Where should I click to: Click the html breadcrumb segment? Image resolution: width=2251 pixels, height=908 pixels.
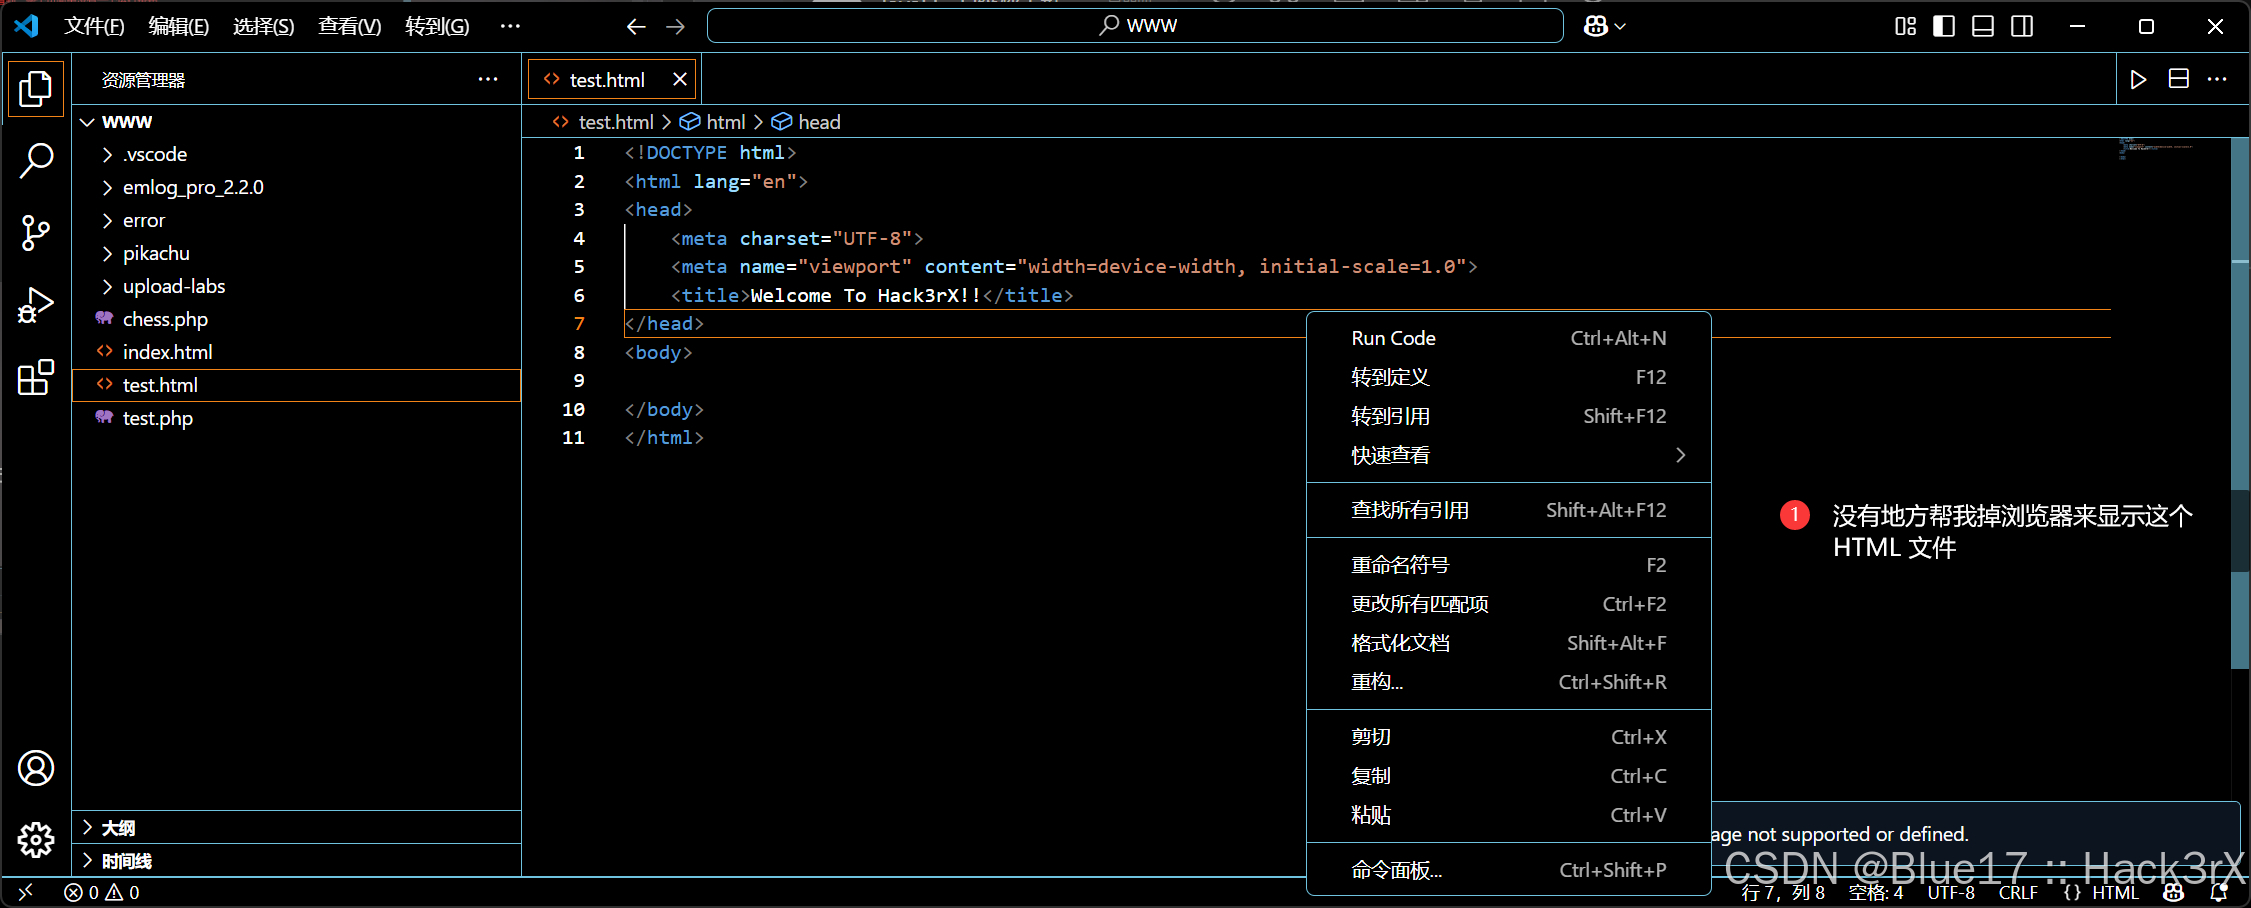(713, 122)
